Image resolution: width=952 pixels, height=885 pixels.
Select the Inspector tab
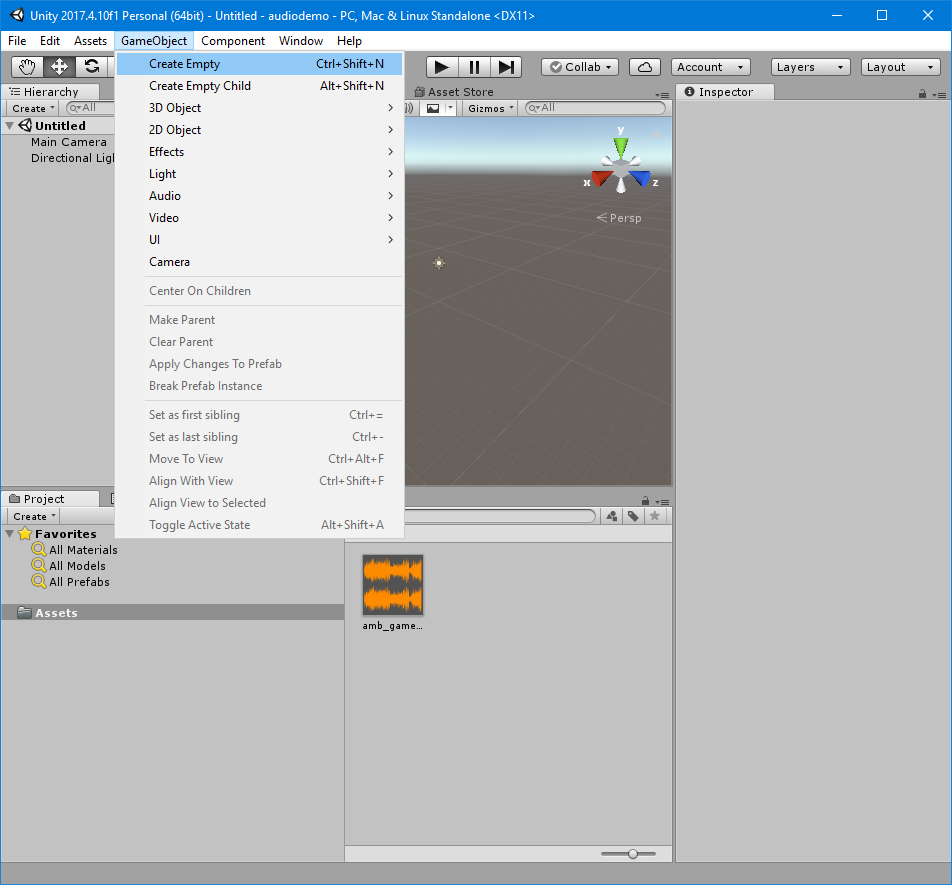[x=725, y=92]
